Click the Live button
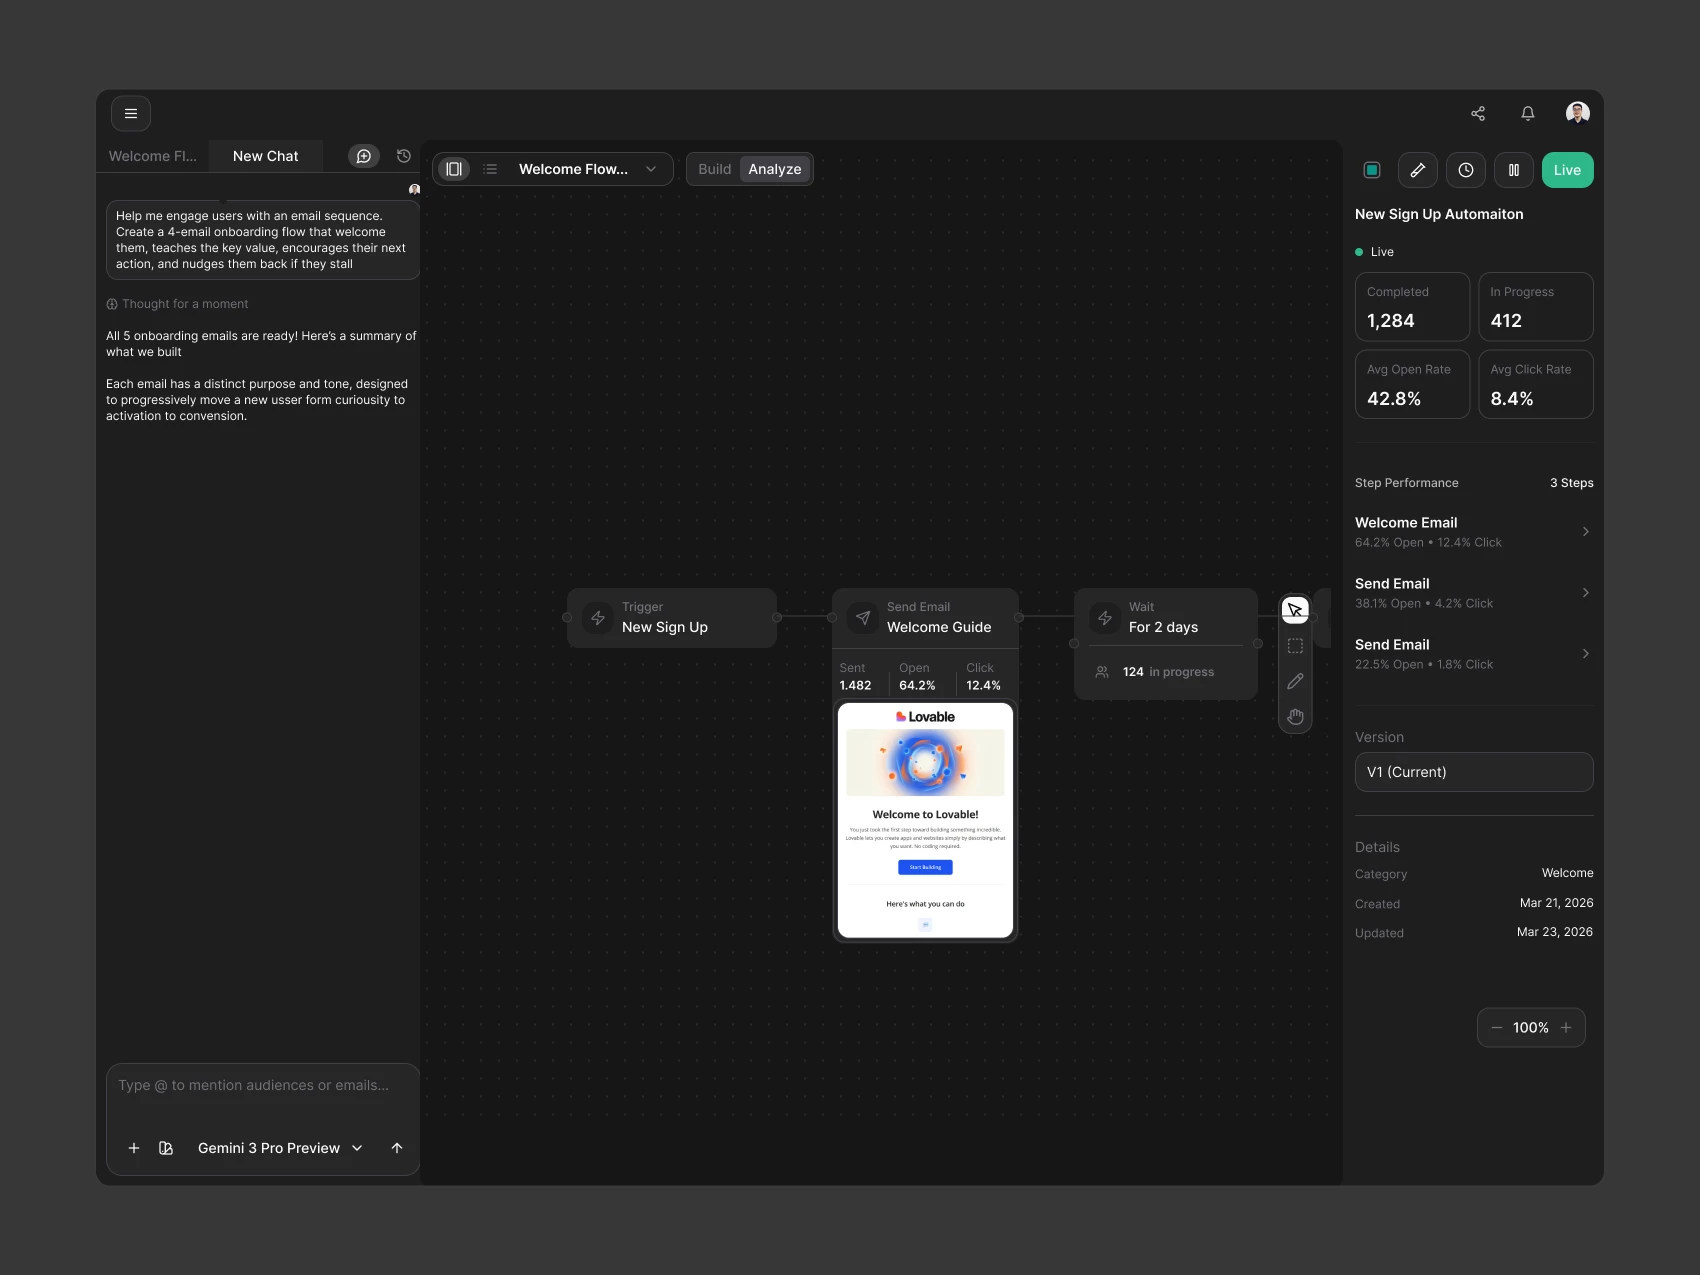The width and height of the screenshot is (1700, 1275). 1568,170
